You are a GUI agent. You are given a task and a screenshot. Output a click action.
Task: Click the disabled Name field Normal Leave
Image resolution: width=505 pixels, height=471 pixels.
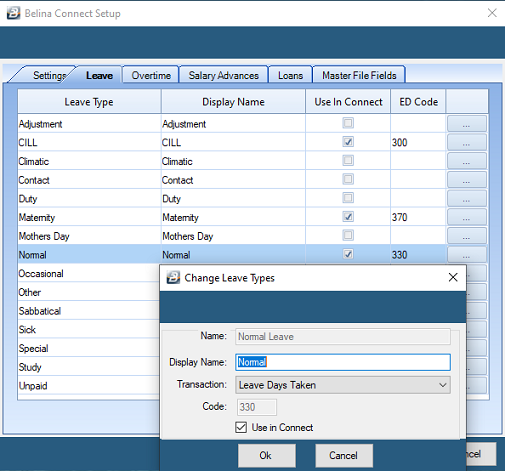(343, 337)
